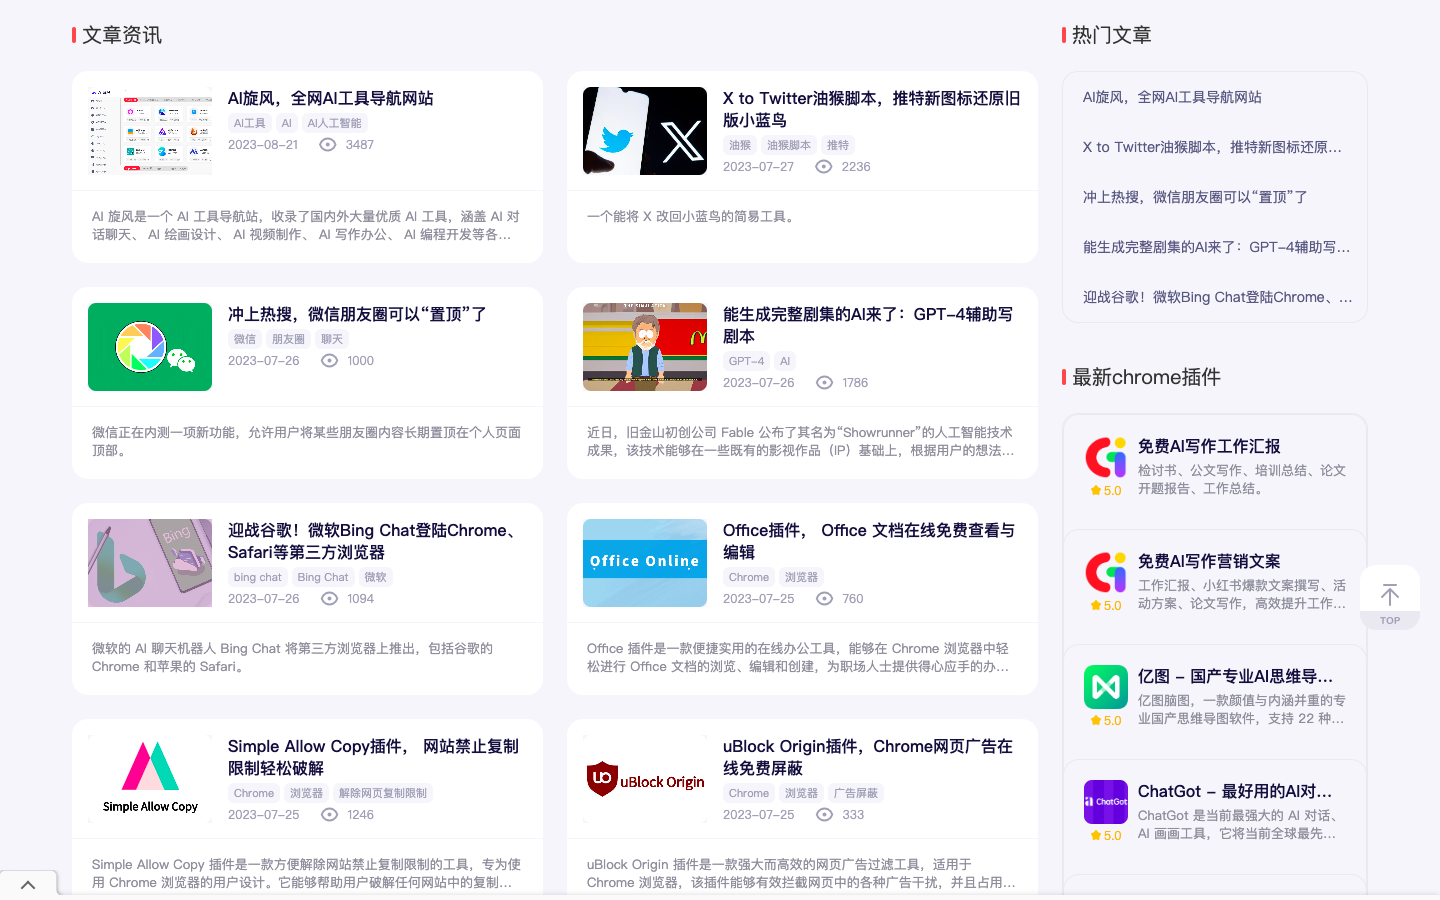Open article title 能生成完整剧集的AI来了
This screenshot has width=1440, height=900.
868,325
